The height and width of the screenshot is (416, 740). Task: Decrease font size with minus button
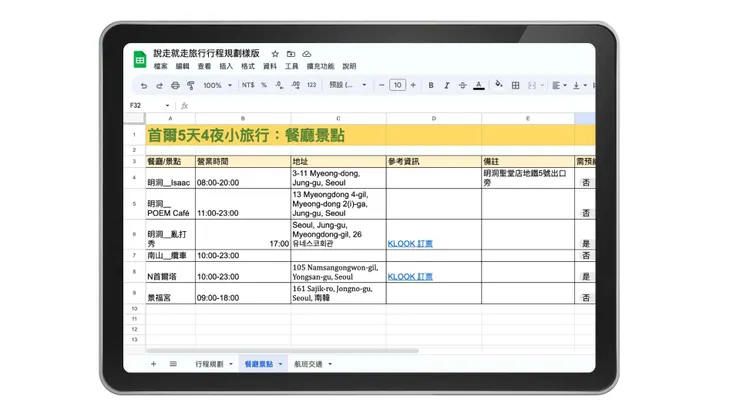tap(381, 85)
